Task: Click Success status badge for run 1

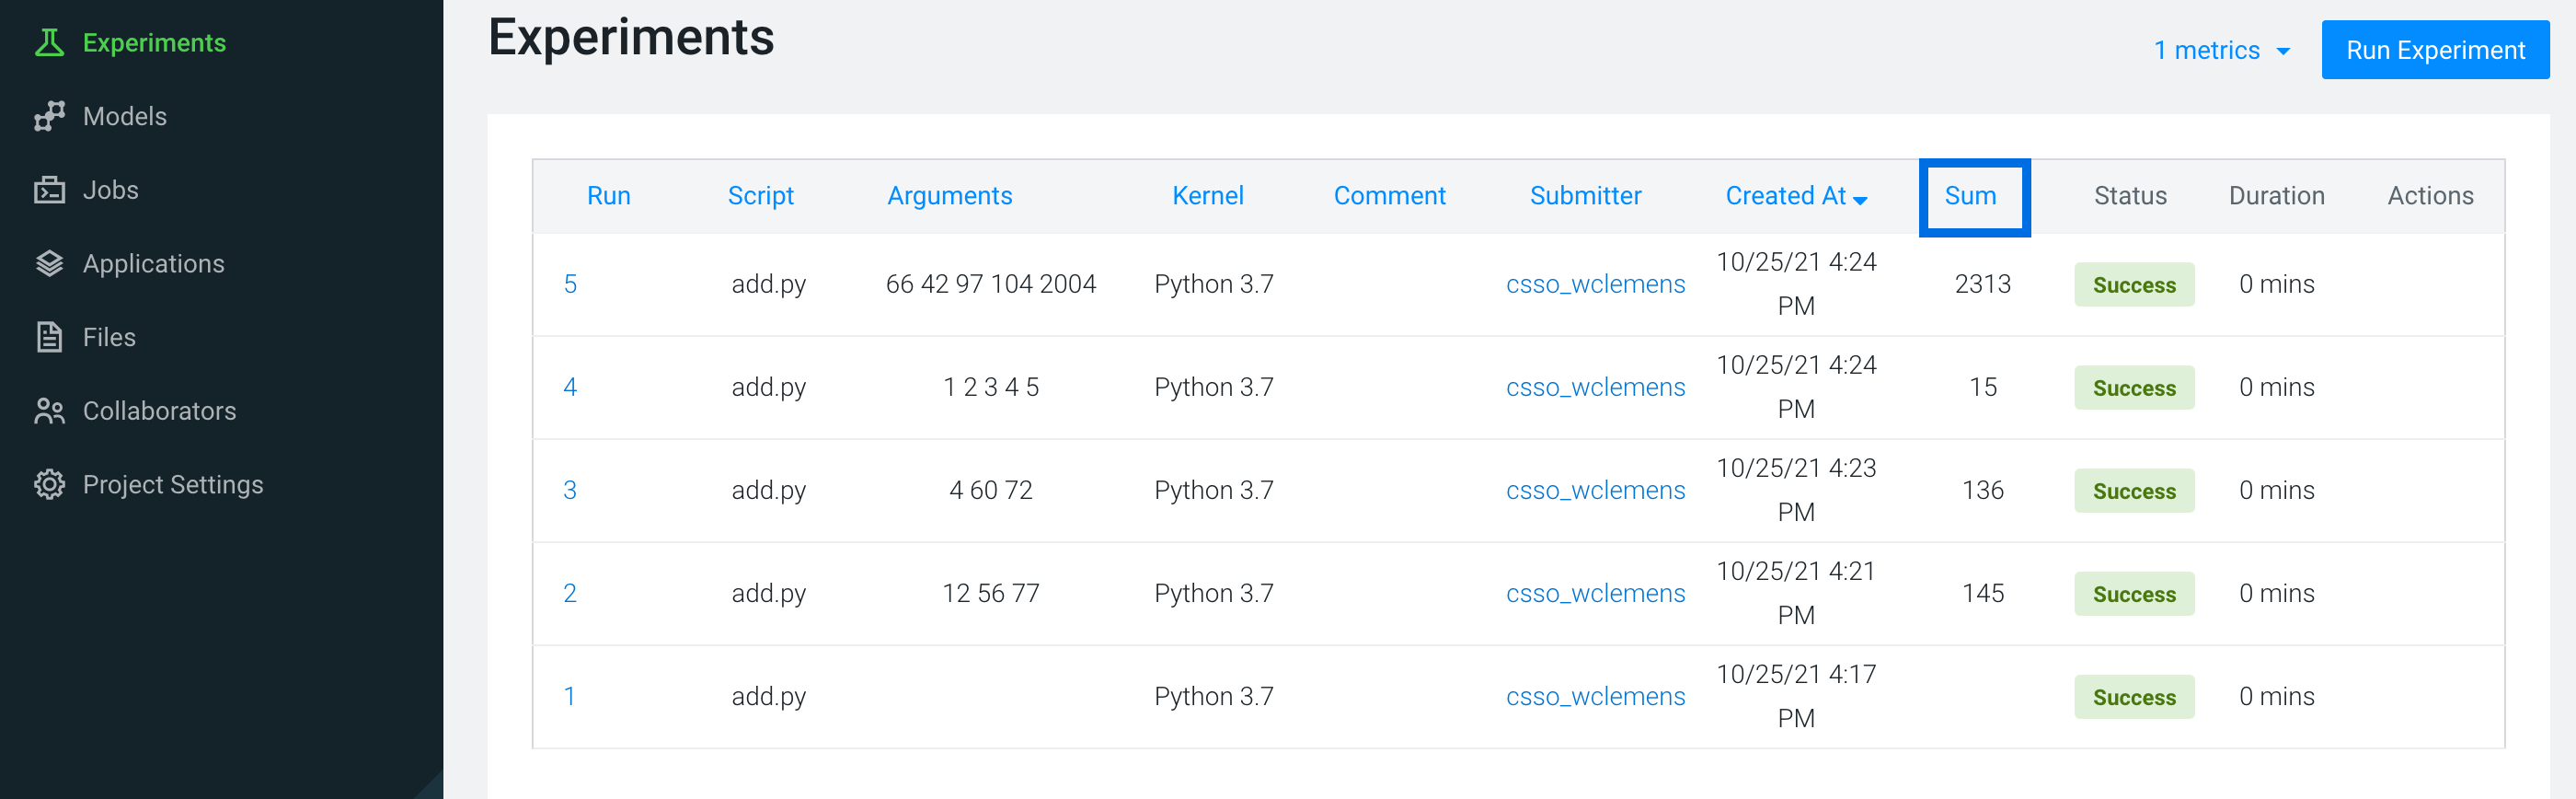Action: point(2133,697)
